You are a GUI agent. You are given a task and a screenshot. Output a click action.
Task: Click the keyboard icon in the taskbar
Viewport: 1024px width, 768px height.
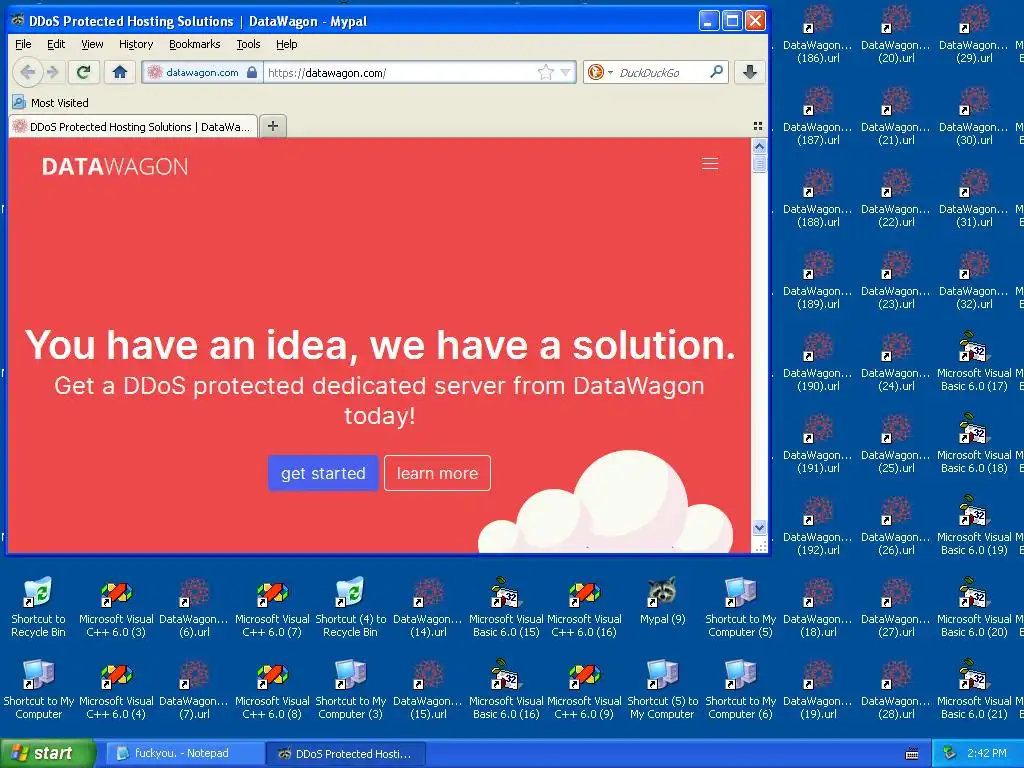pyautogui.click(x=912, y=754)
